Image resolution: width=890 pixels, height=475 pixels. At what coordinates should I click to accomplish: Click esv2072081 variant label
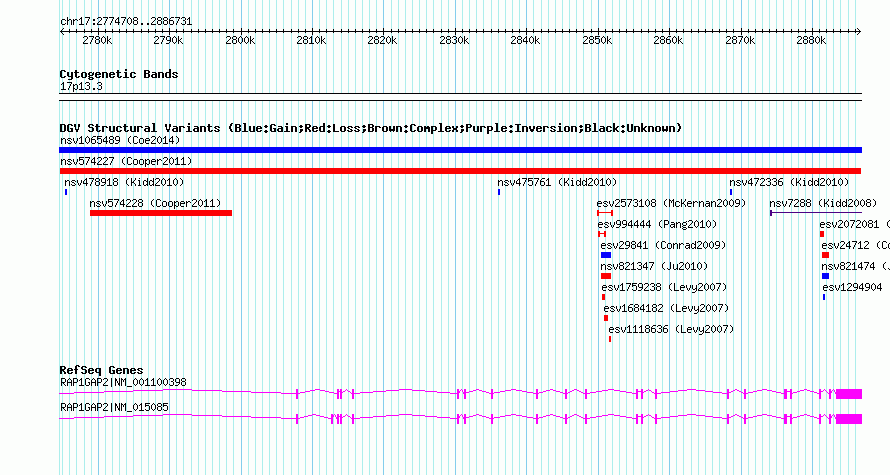point(854,224)
